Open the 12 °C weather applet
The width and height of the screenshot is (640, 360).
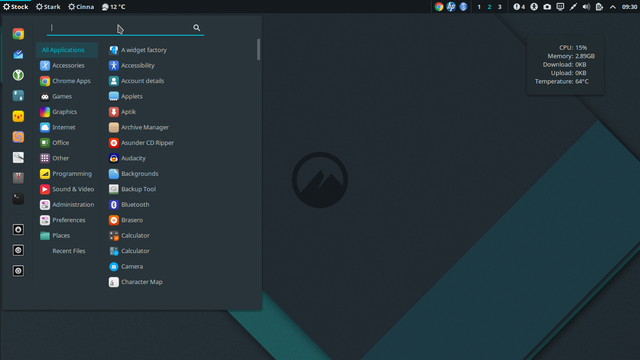click(x=113, y=7)
